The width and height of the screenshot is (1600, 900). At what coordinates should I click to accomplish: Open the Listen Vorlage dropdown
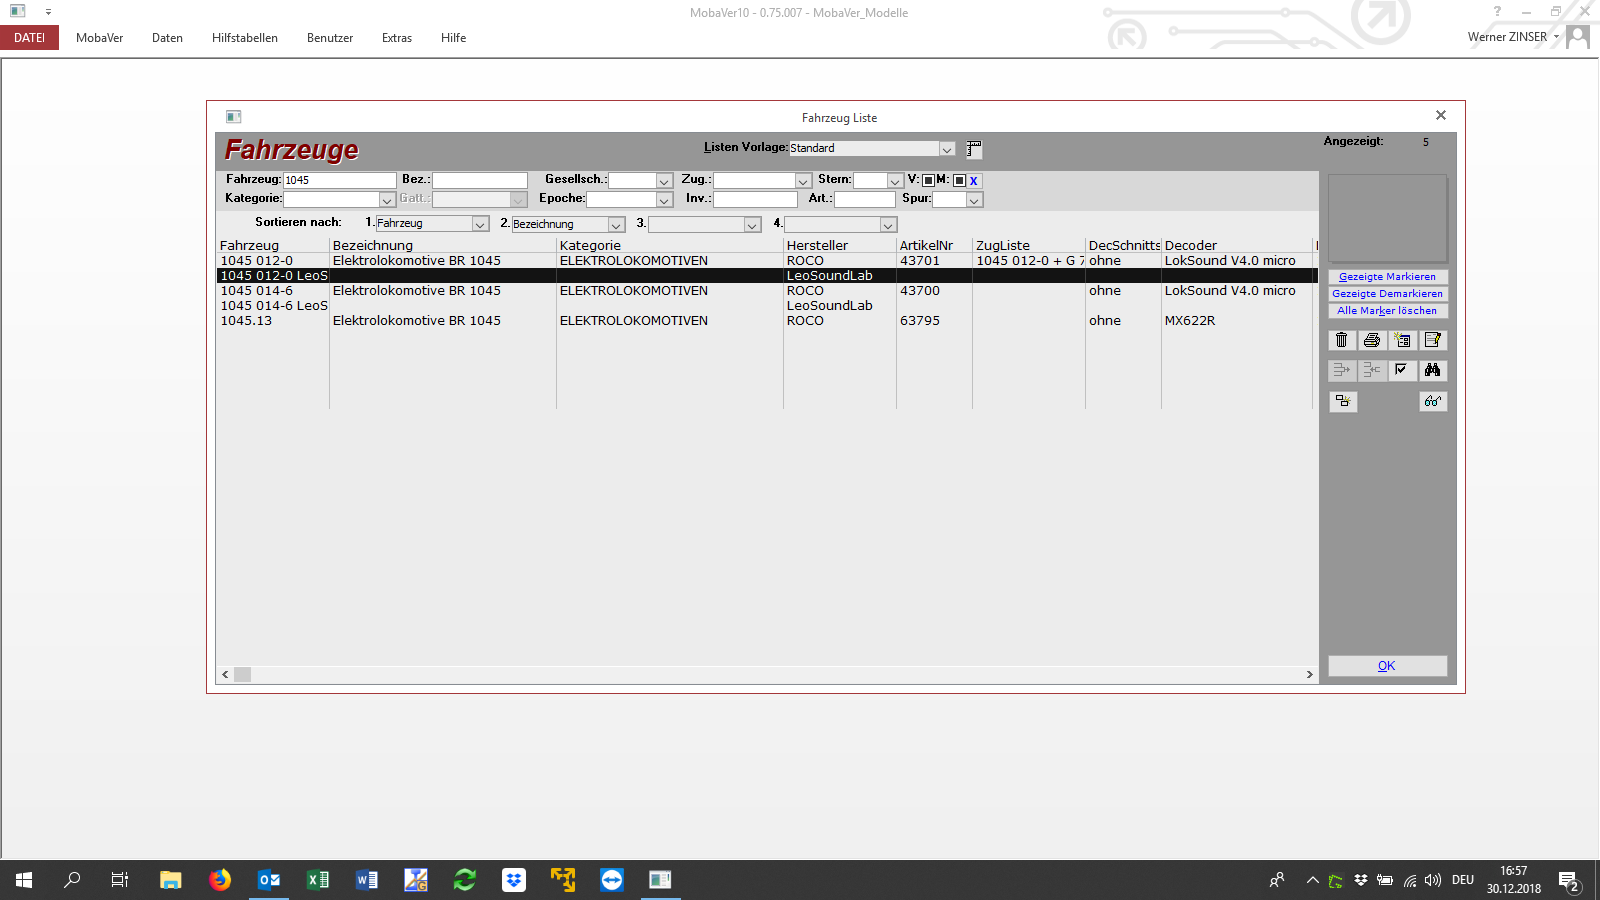coord(946,149)
